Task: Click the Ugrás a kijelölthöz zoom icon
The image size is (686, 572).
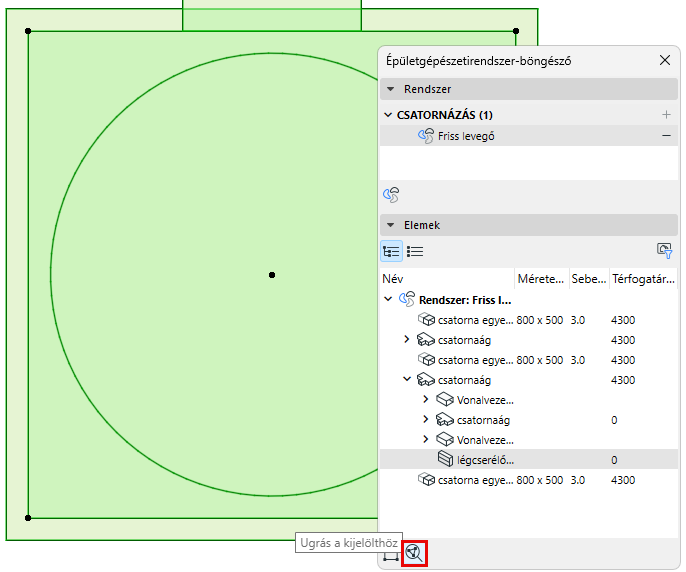Action: tap(414, 554)
